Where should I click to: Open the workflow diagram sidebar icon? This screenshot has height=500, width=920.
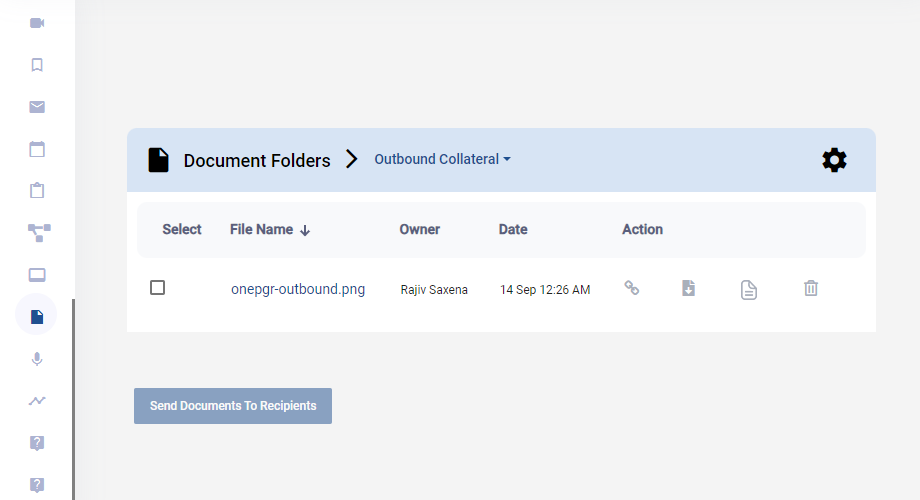click(x=39, y=233)
